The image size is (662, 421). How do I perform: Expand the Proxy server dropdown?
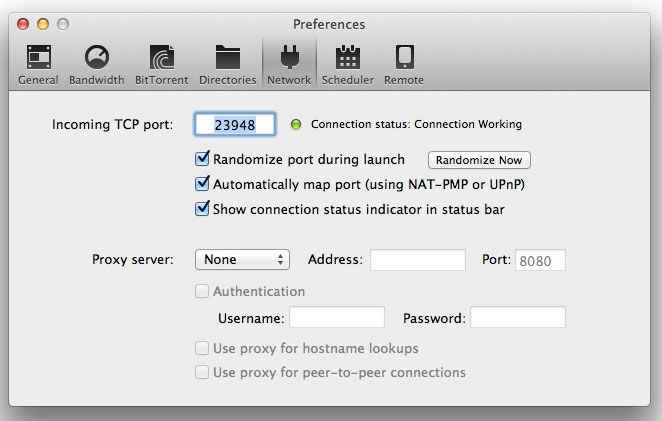[x=242, y=260]
